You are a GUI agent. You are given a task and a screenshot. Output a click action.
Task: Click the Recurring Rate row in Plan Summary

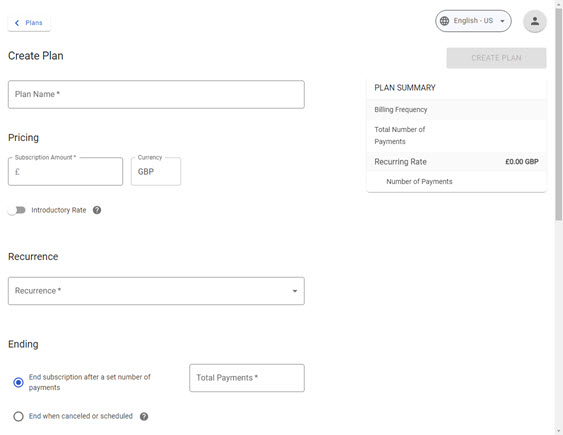click(456, 162)
